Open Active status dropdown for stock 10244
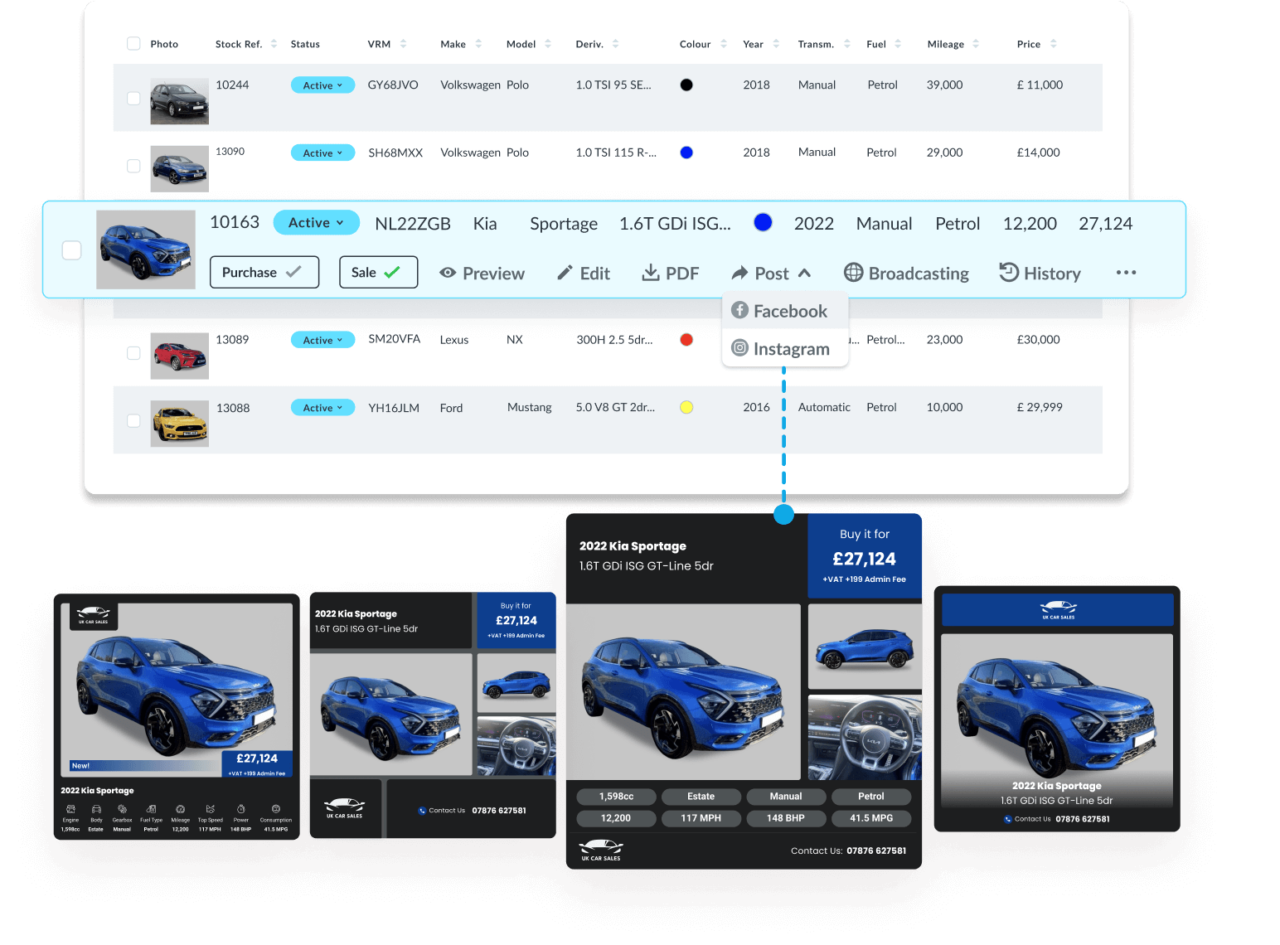This screenshot has height=945, width=1280. click(323, 85)
